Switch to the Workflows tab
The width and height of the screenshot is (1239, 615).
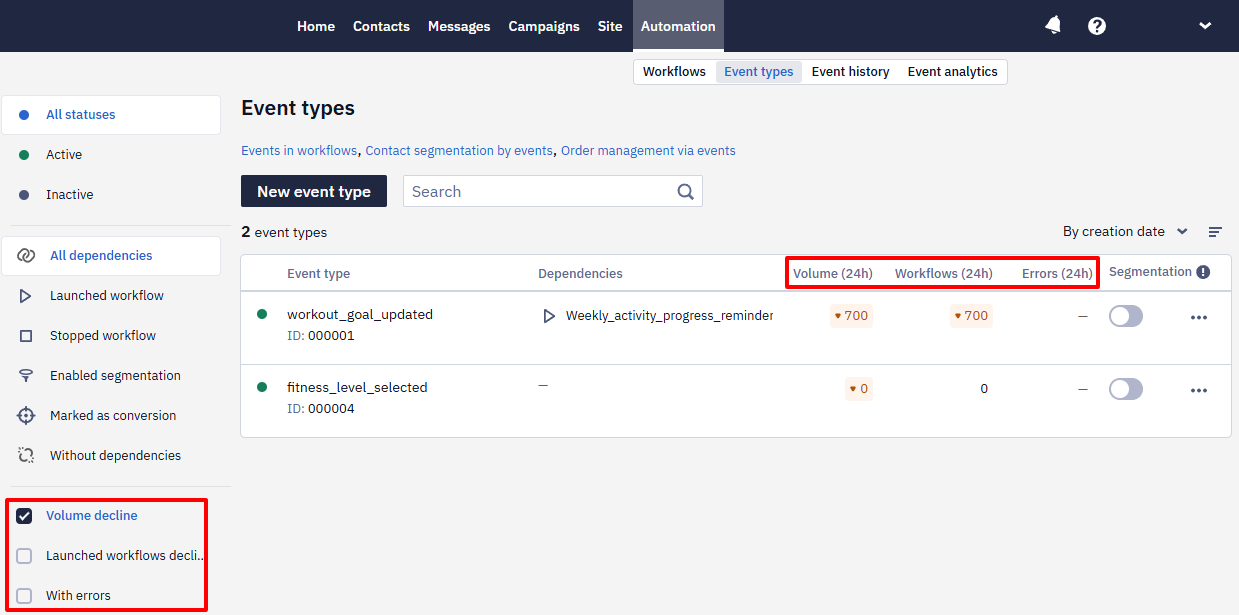pos(674,72)
